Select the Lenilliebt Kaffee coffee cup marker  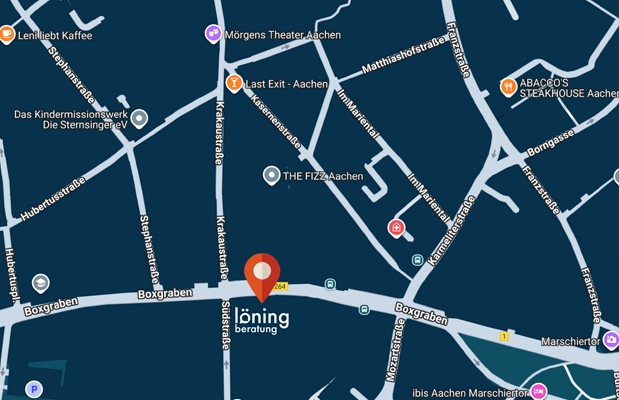coord(6,34)
